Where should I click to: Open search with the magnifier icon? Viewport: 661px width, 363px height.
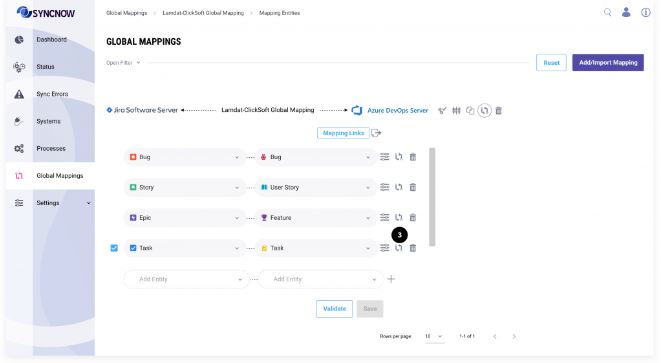pyautogui.click(x=607, y=12)
